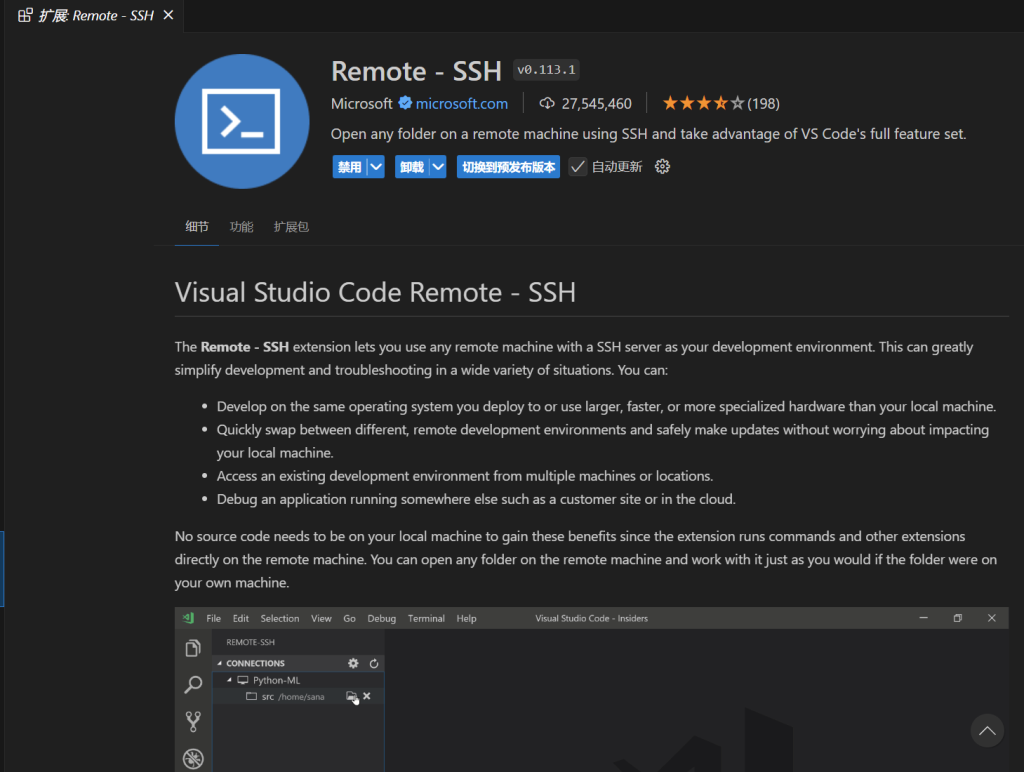Viewport: 1024px width, 772px height.
Task: Click the extension description sentence
Action: click(x=648, y=134)
